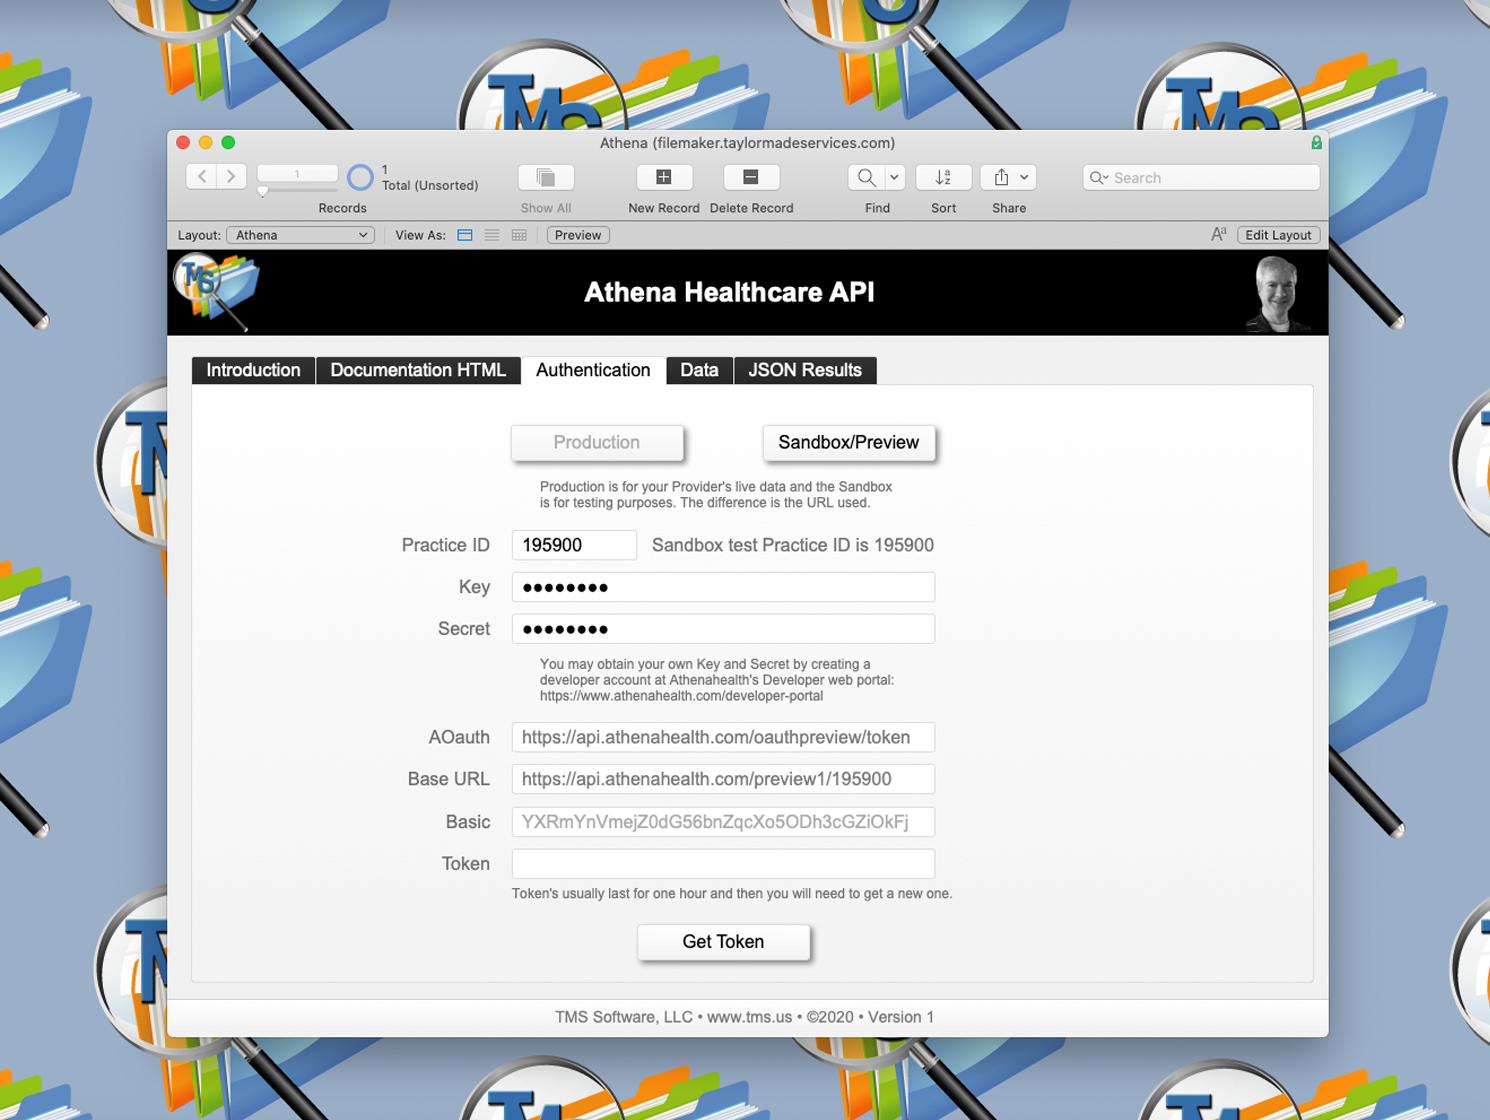Screen dimensions: 1490x1120
Task: Click the Production button
Action: pos(597,442)
